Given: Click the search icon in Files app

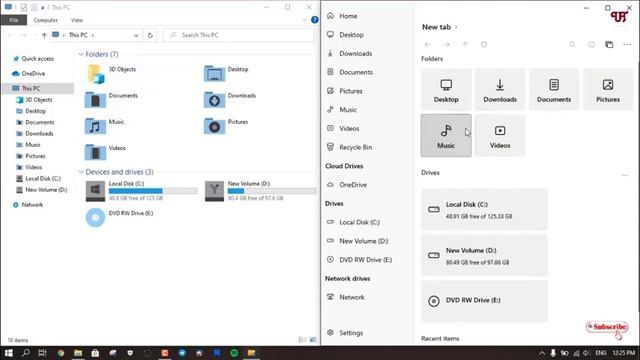Looking at the screenshot, I should coord(572,44).
